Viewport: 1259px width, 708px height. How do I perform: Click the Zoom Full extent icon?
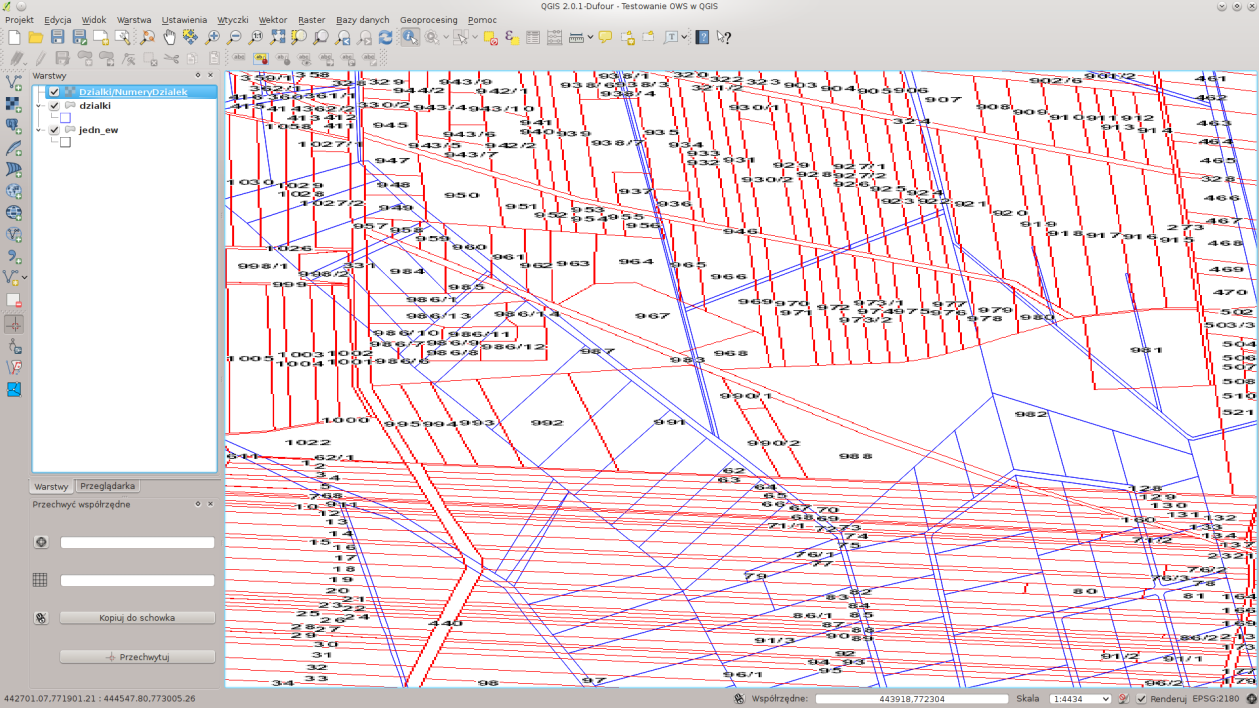coord(278,38)
